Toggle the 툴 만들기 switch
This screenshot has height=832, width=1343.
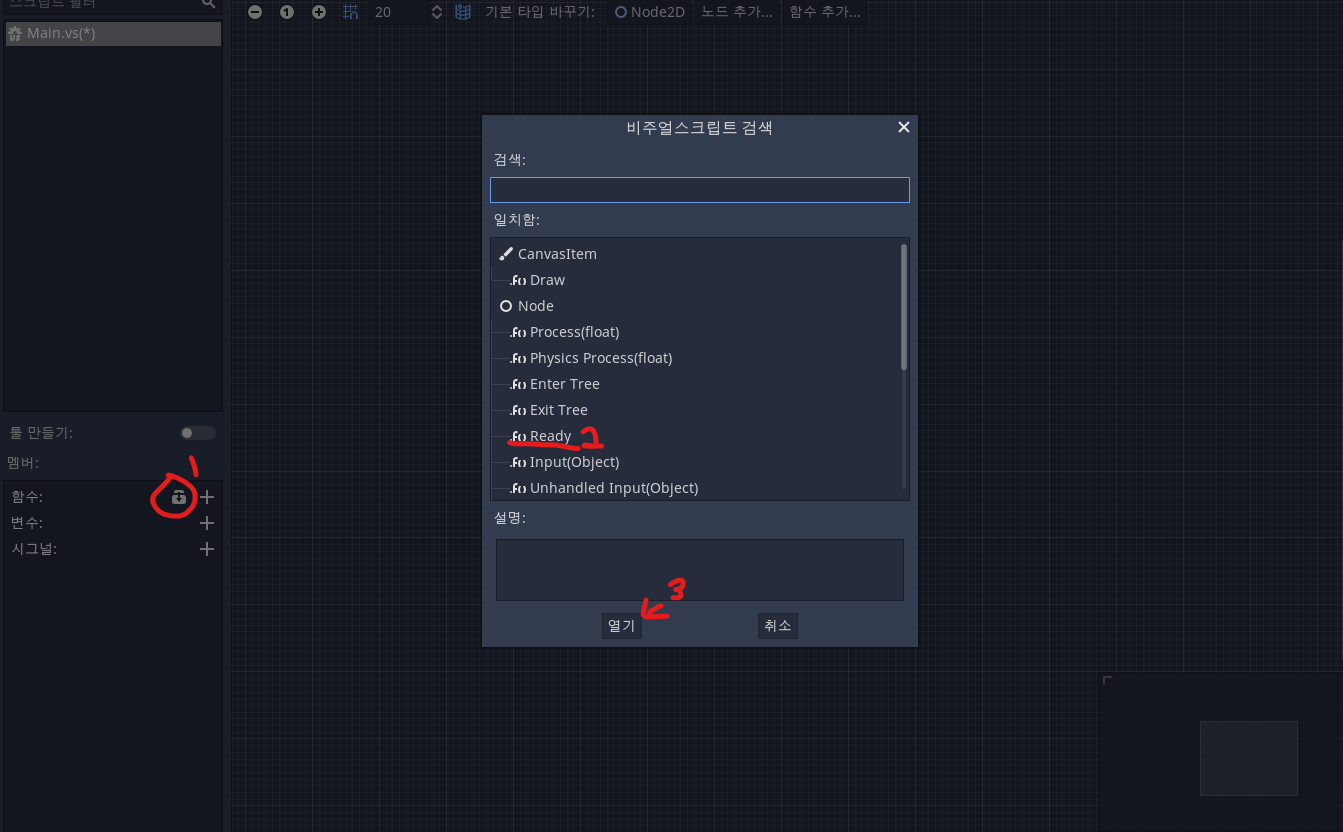click(197, 433)
